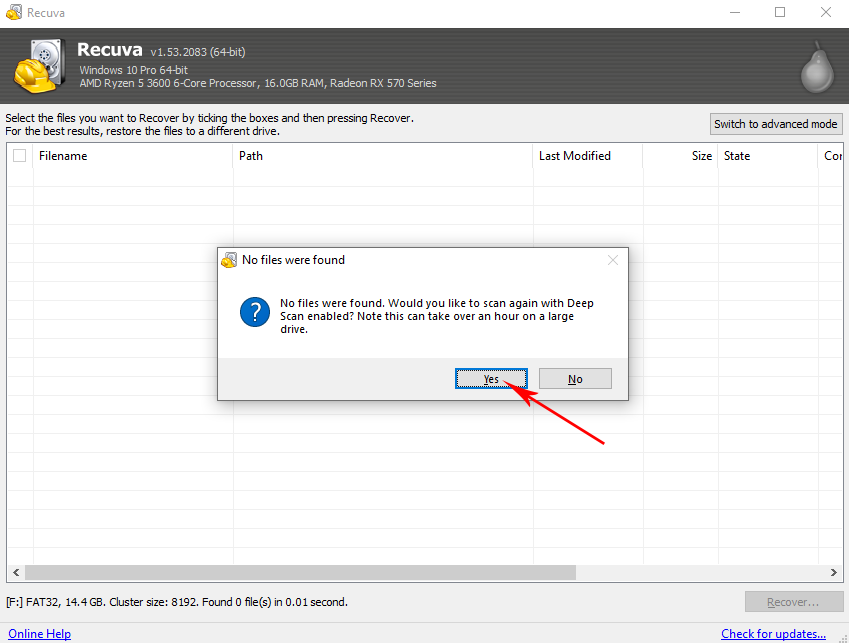This screenshot has width=849, height=643.
Task: Click the Recuva hard hat logo icon
Action: [40, 66]
